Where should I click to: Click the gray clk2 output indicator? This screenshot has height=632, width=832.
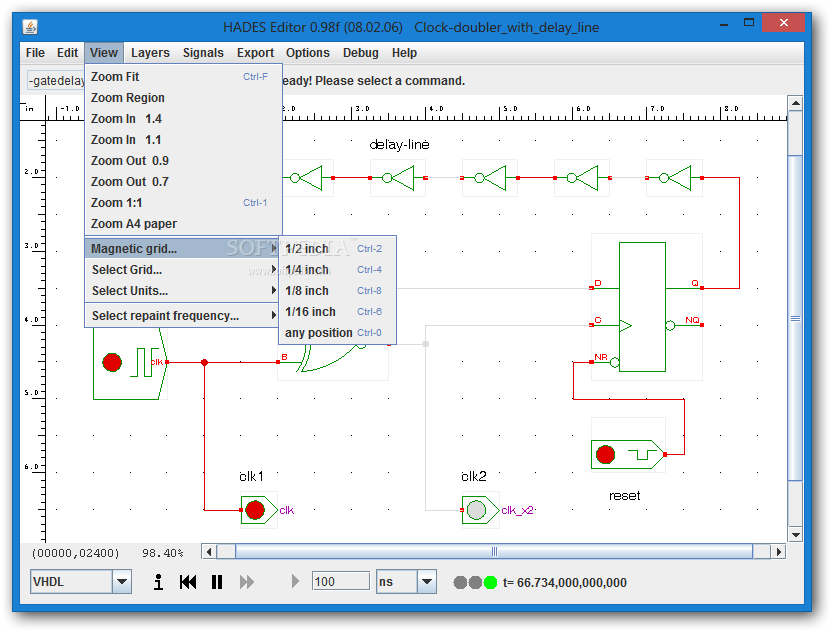(x=476, y=510)
